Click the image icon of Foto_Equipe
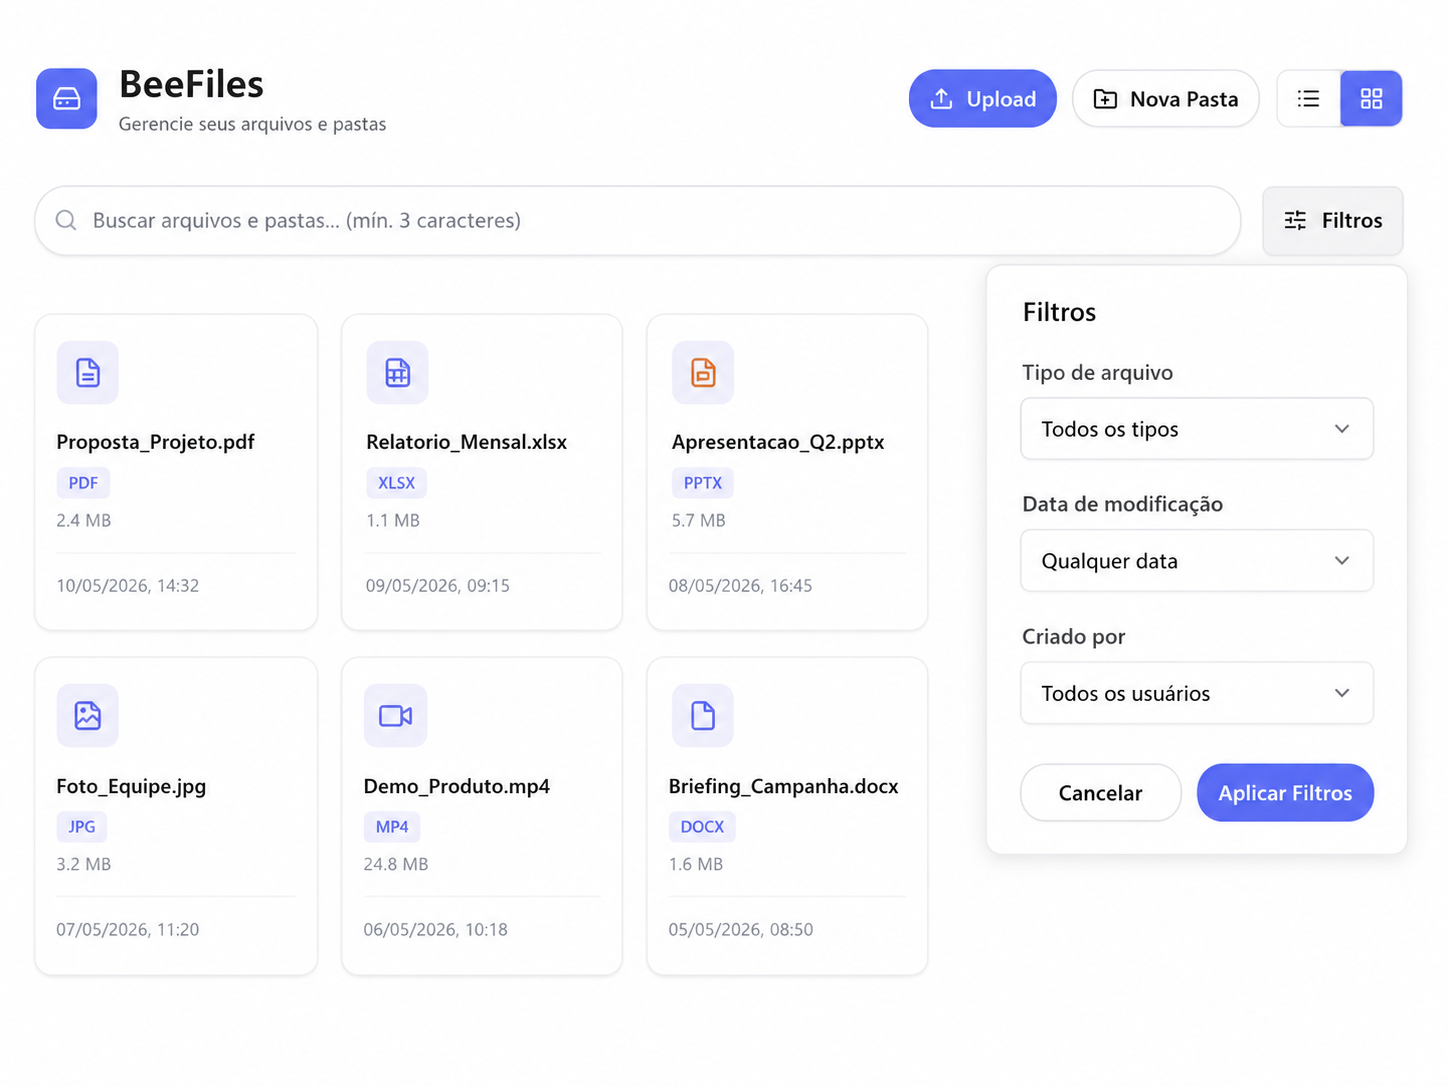 tap(88, 716)
